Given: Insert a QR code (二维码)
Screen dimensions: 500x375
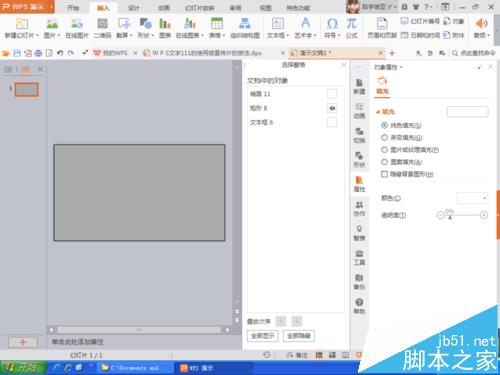Looking at the screenshot, I should pyautogui.click(x=102, y=28).
